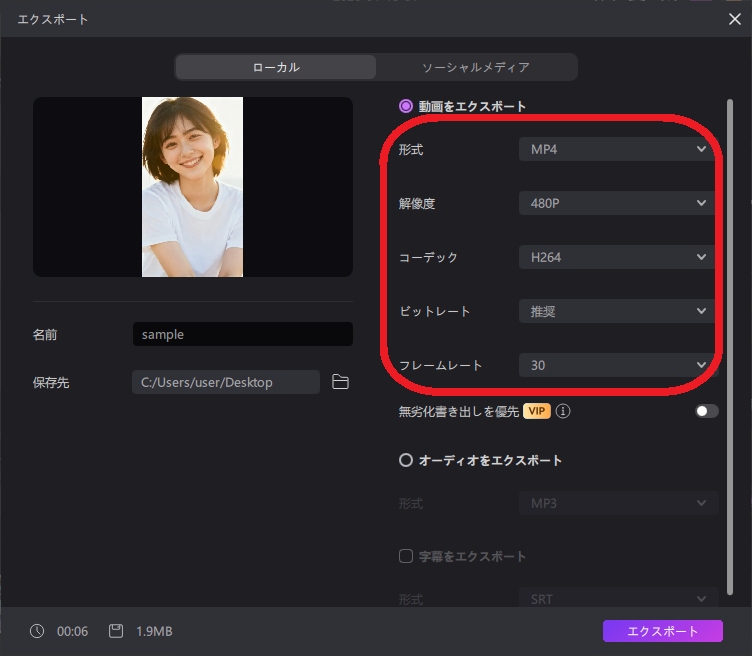This screenshot has width=752, height=656.
Task: Click the VIP badge
Action: [537, 411]
